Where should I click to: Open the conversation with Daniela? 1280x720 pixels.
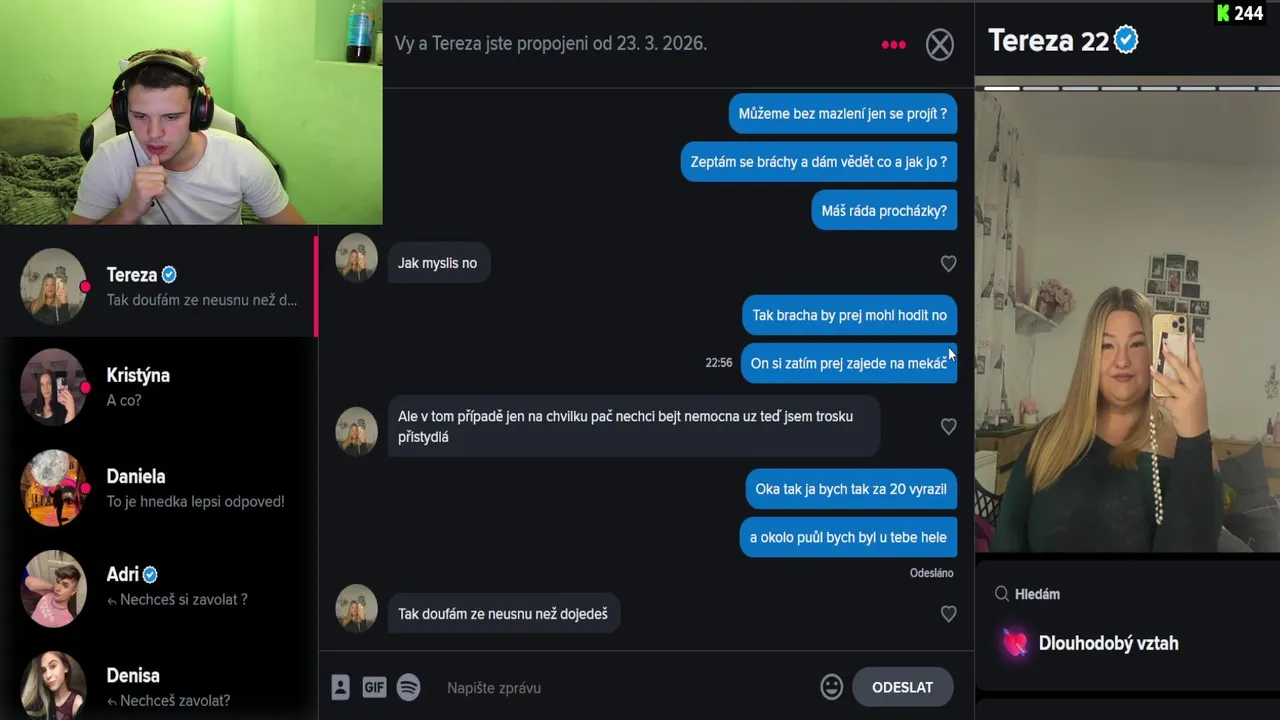coord(159,488)
